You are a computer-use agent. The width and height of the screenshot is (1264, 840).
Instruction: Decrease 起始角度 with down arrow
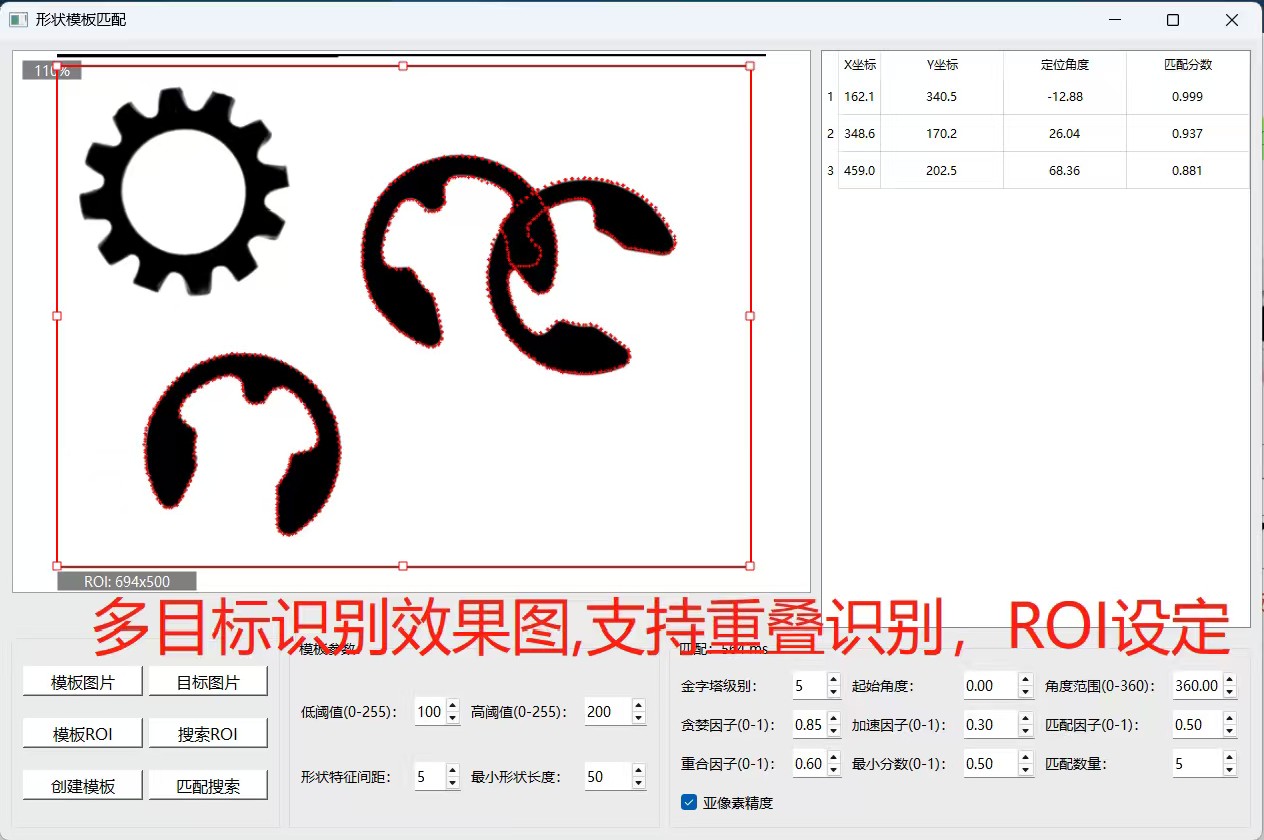pos(1025,691)
